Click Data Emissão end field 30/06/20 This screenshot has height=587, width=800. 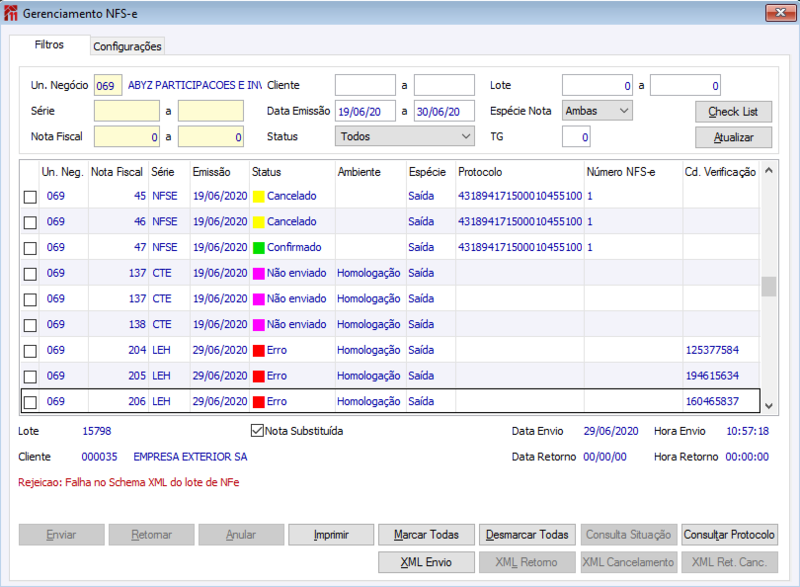(x=444, y=111)
